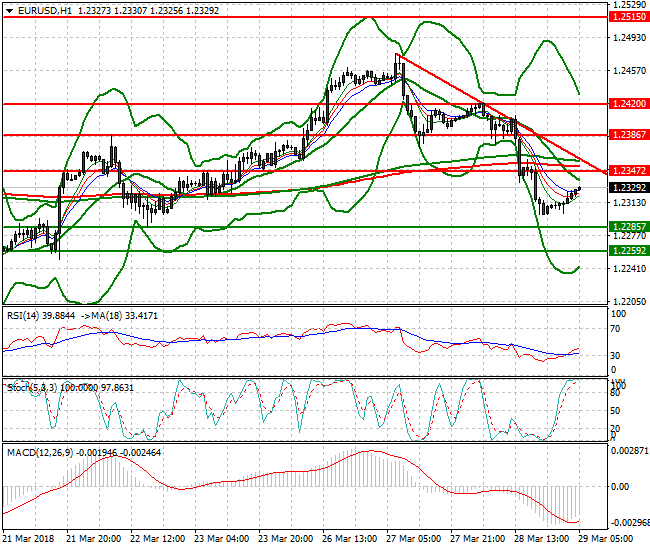The width and height of the screenshot is (650, 550).
Task: Select the red descending trendline on chart
Action: (x=502, y=113)
